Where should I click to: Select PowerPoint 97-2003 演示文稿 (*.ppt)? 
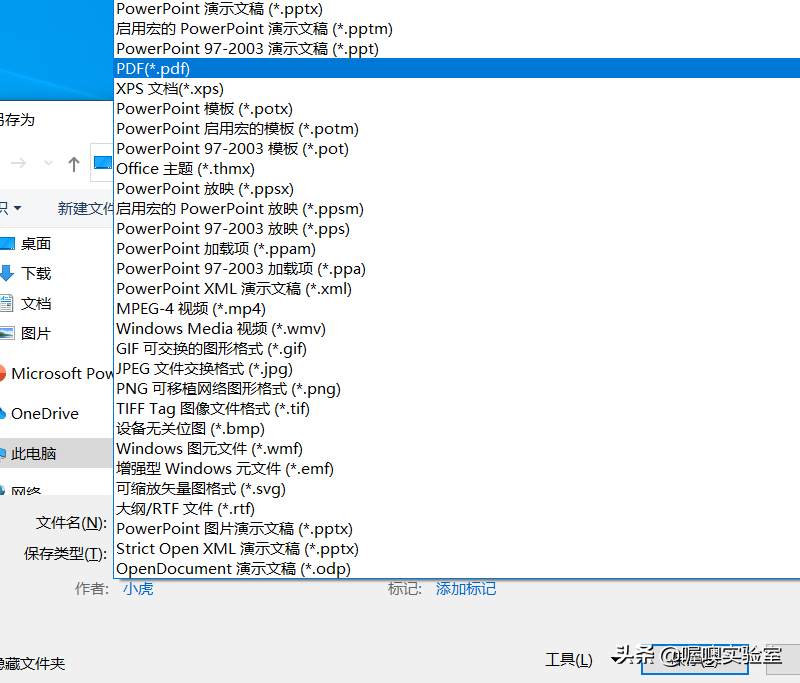coord(457,48)
